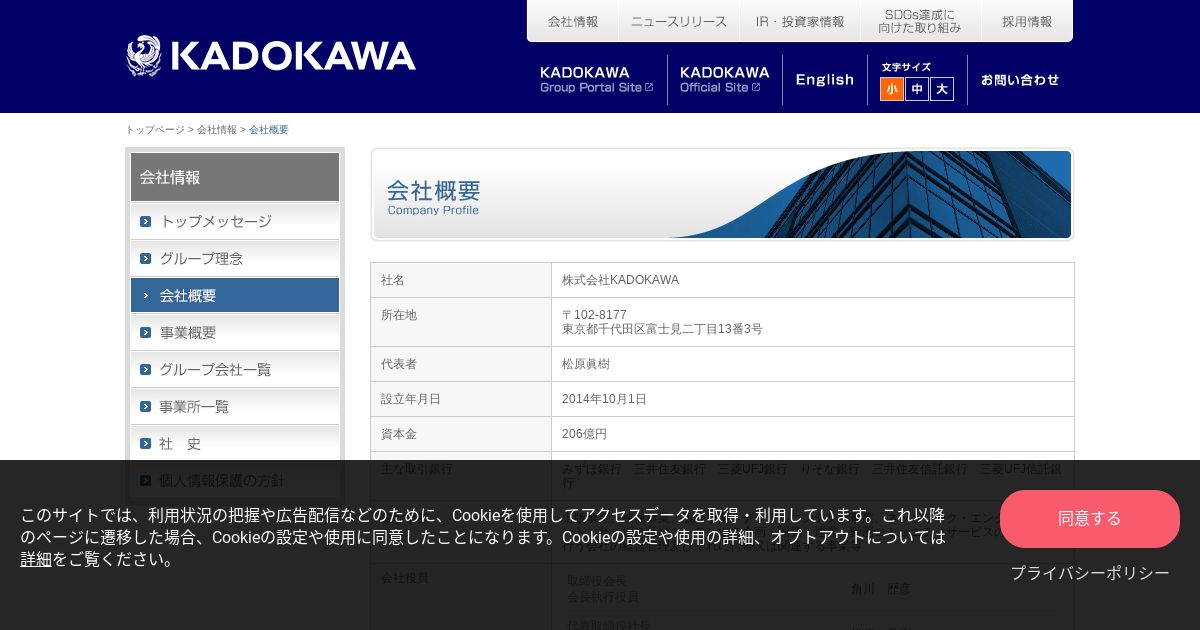Click the 資本金 row label
Image resolution: width=1200 pixels, height=630 pixels.
[399, 434]
